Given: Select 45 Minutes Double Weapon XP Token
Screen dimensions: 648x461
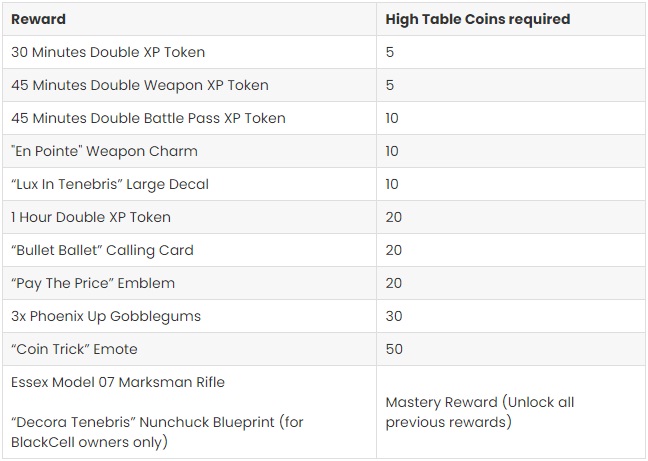Looking at the screenshot, I should pyautogui.click(x=140, y=85).
